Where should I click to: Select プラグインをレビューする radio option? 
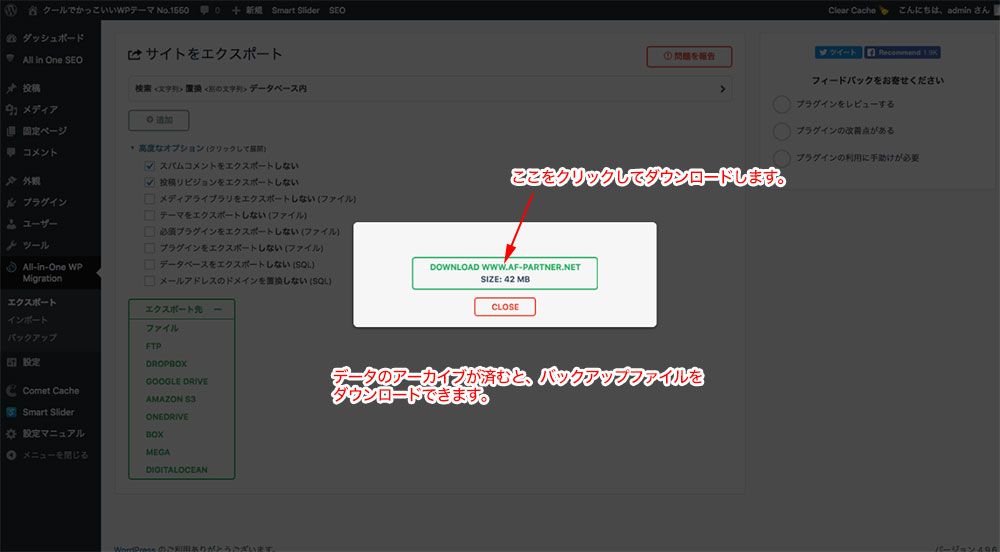pyautogui.click(x=782, y=104)
